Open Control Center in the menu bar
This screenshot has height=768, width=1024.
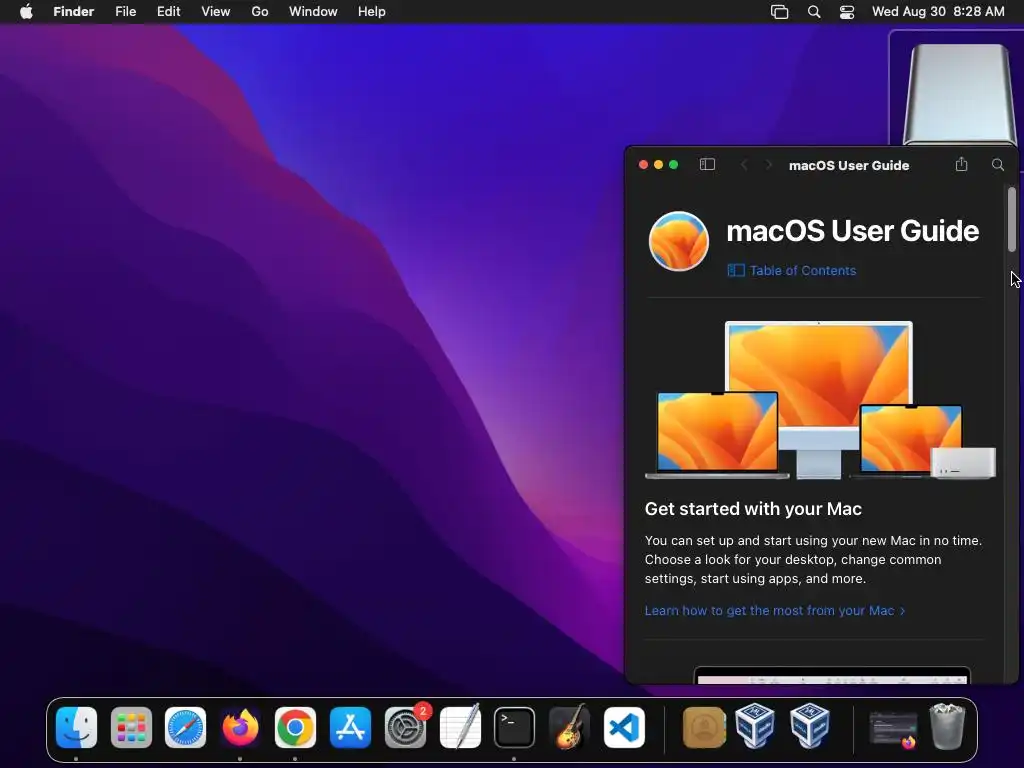click(847, 12)
